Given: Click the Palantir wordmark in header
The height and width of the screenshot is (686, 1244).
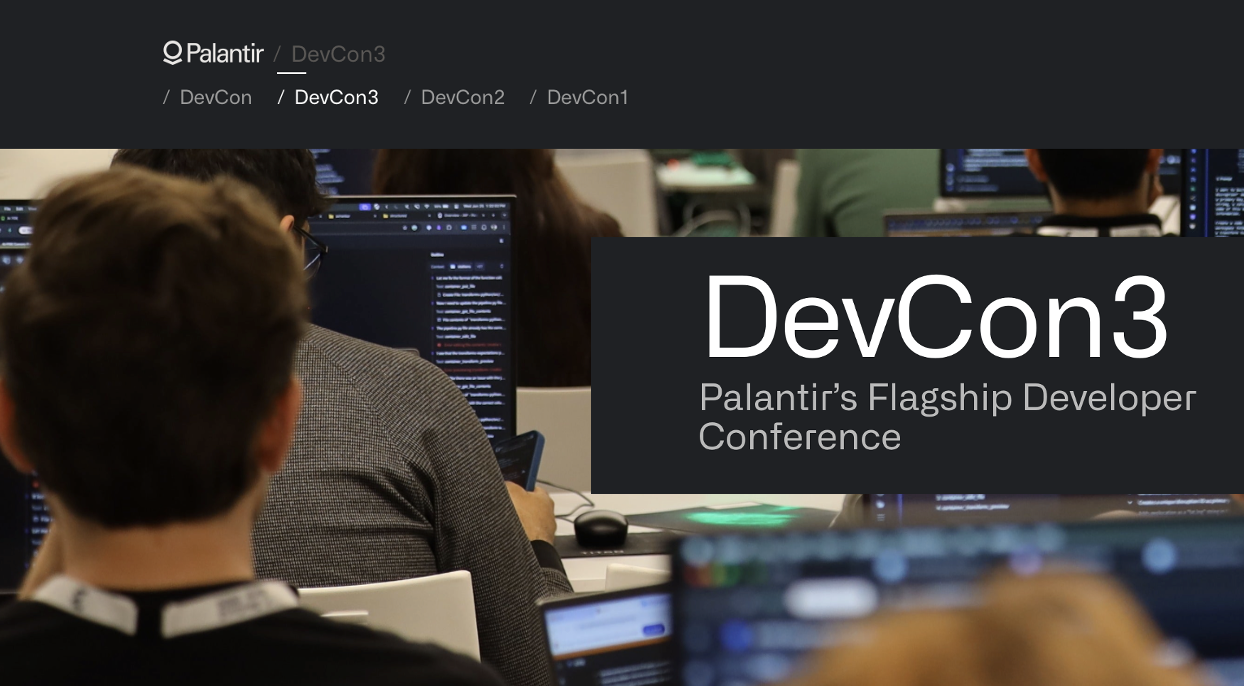Looking at the screenshot, I should (225, 53).
